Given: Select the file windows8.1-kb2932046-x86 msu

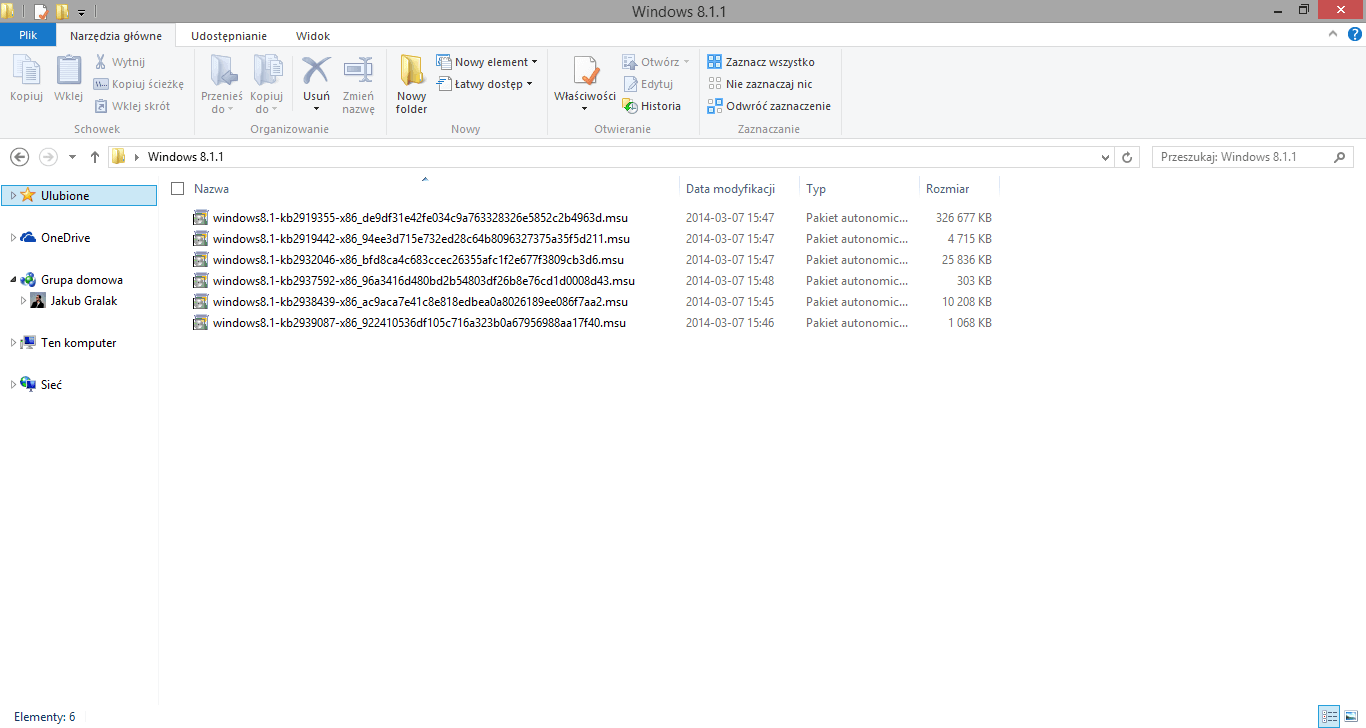Looking at the screenshot, I should (x=418, y=259).
